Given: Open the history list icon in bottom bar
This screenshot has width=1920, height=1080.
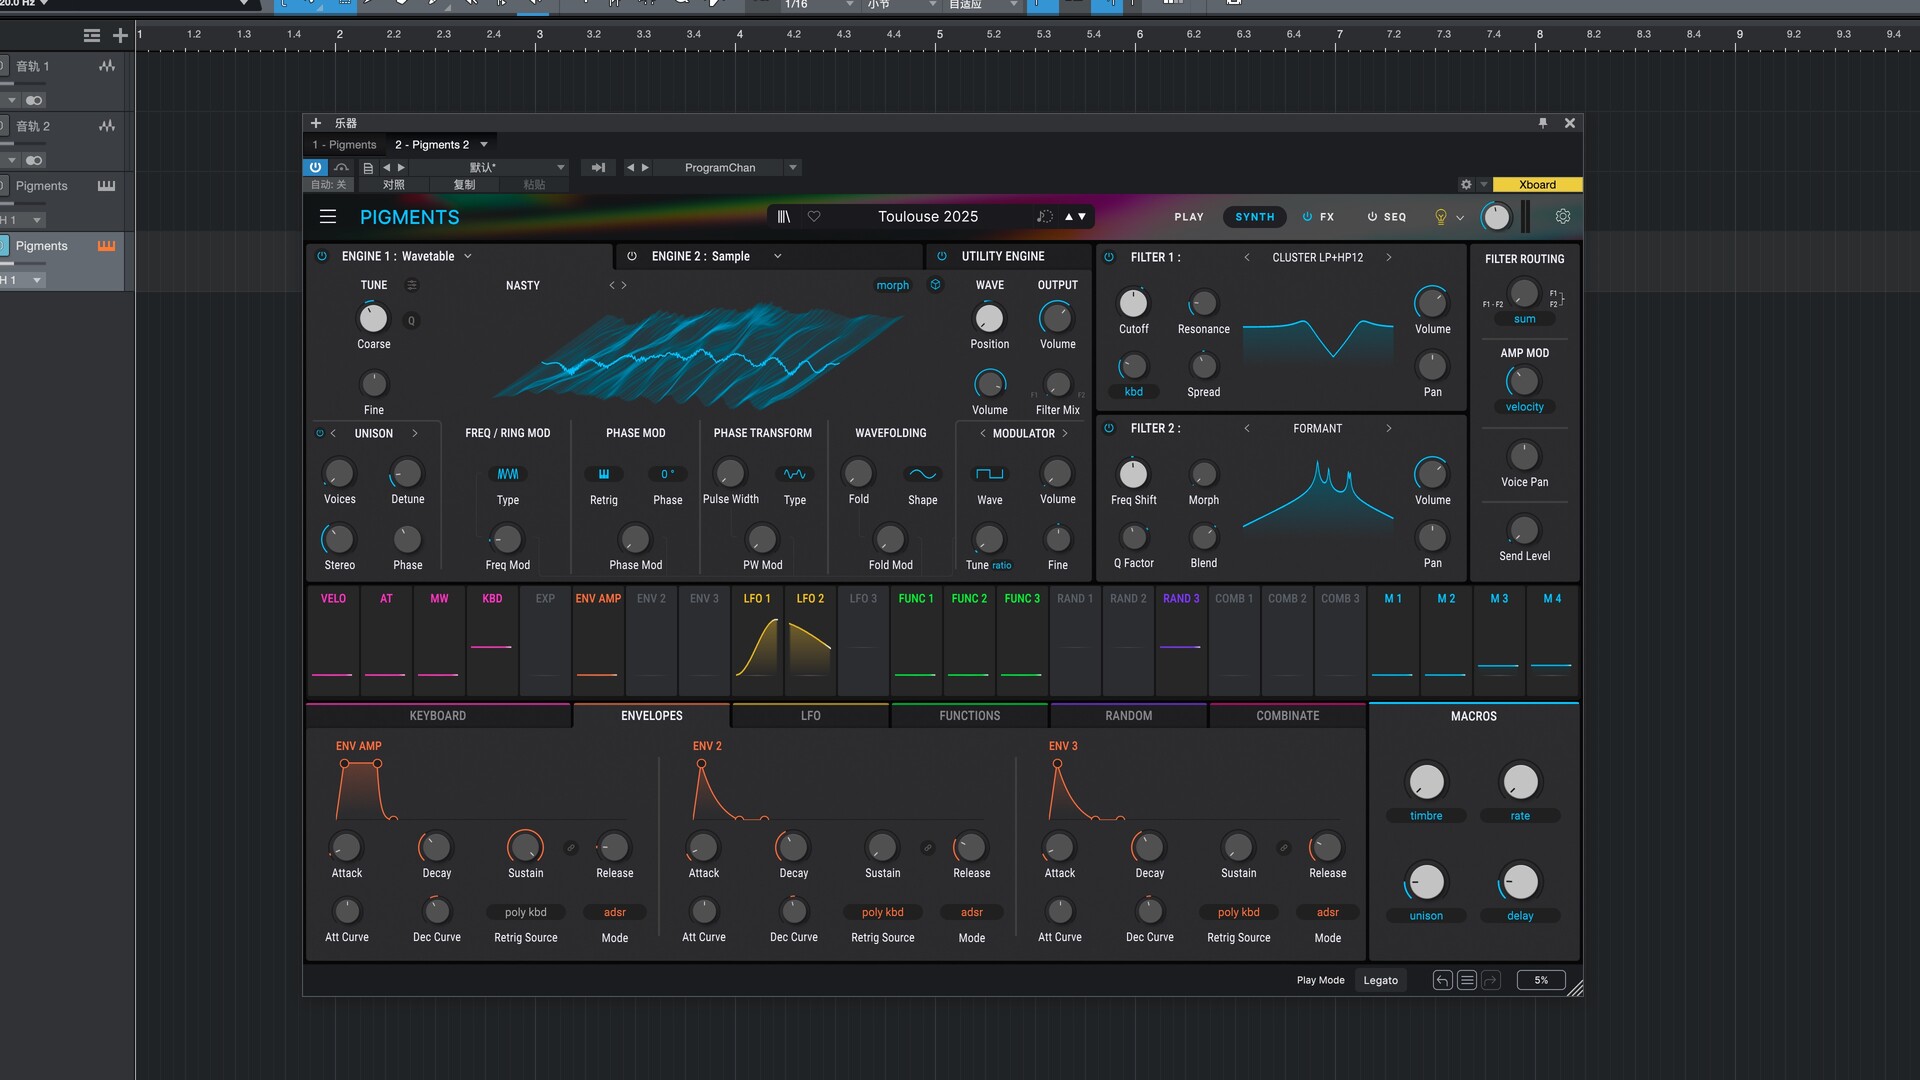Looking at the screenshot, I should (1467, 980).
